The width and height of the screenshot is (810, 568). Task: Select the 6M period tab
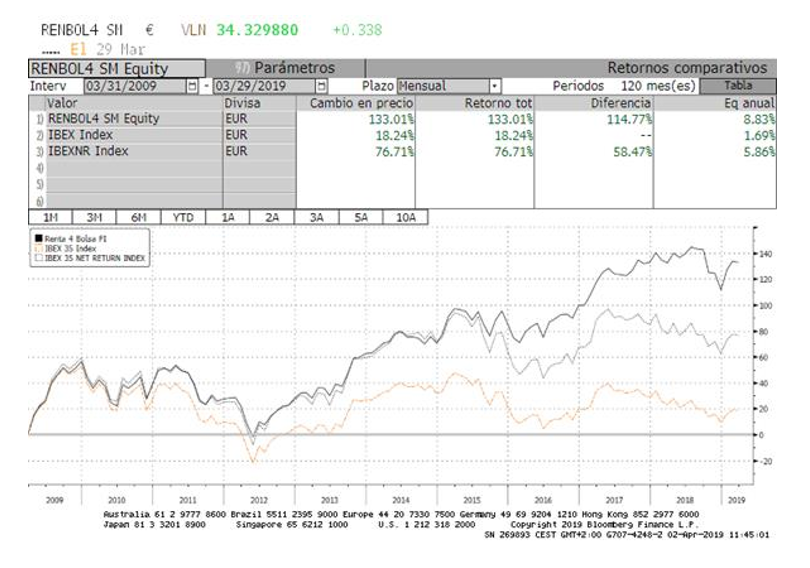pos(138,217)
